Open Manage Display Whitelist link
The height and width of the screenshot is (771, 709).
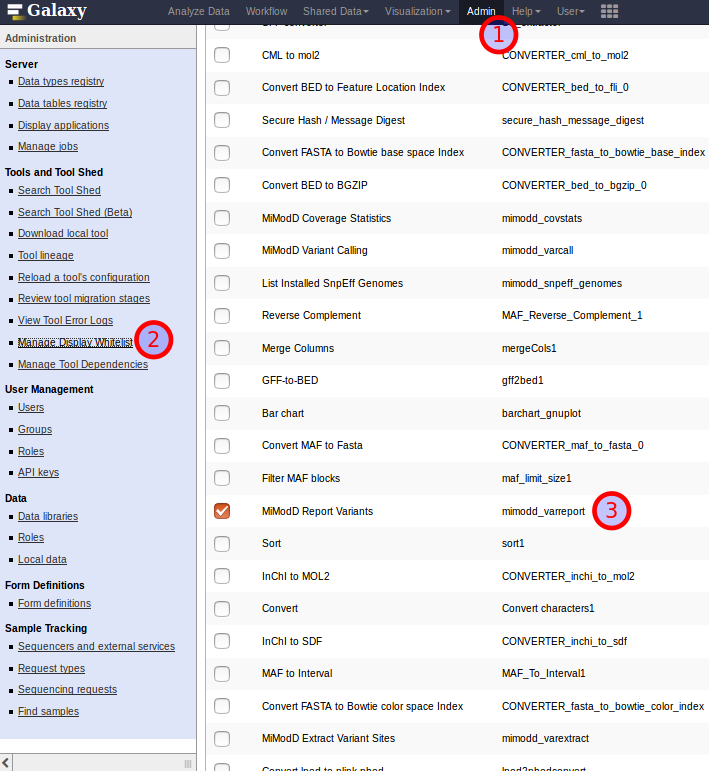[x=75, y=343]
